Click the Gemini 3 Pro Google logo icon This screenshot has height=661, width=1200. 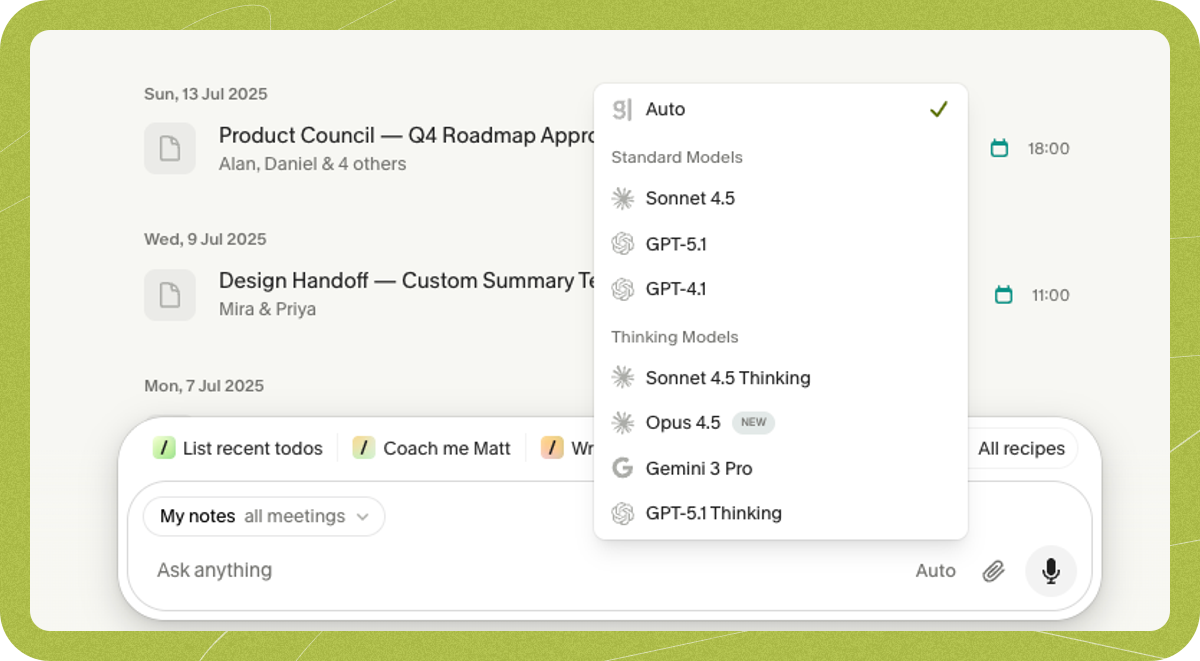623,468
